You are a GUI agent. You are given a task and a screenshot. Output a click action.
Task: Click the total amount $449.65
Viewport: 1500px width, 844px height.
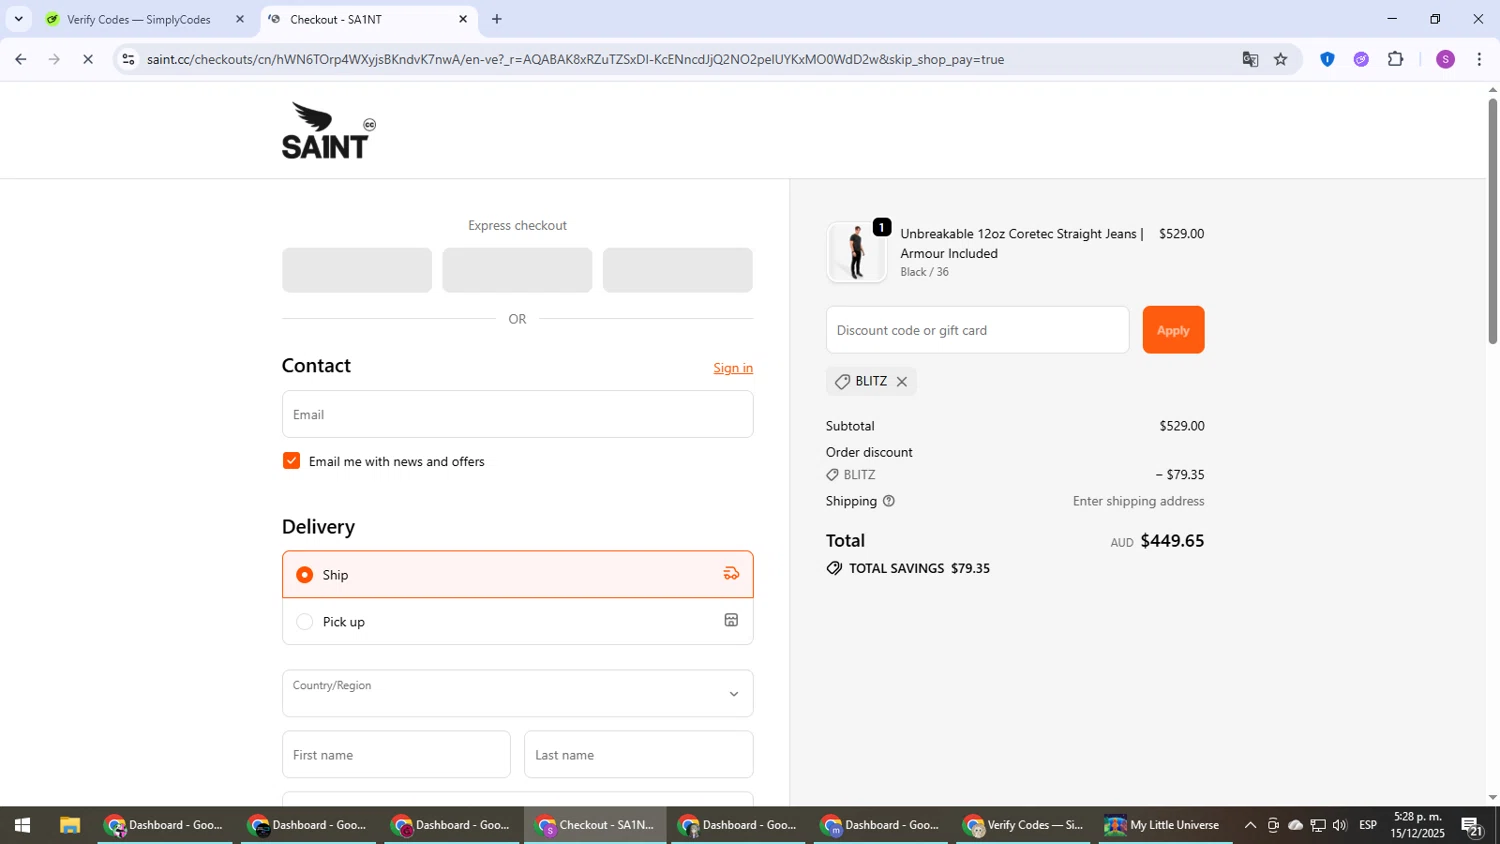tap(1172, 541)
